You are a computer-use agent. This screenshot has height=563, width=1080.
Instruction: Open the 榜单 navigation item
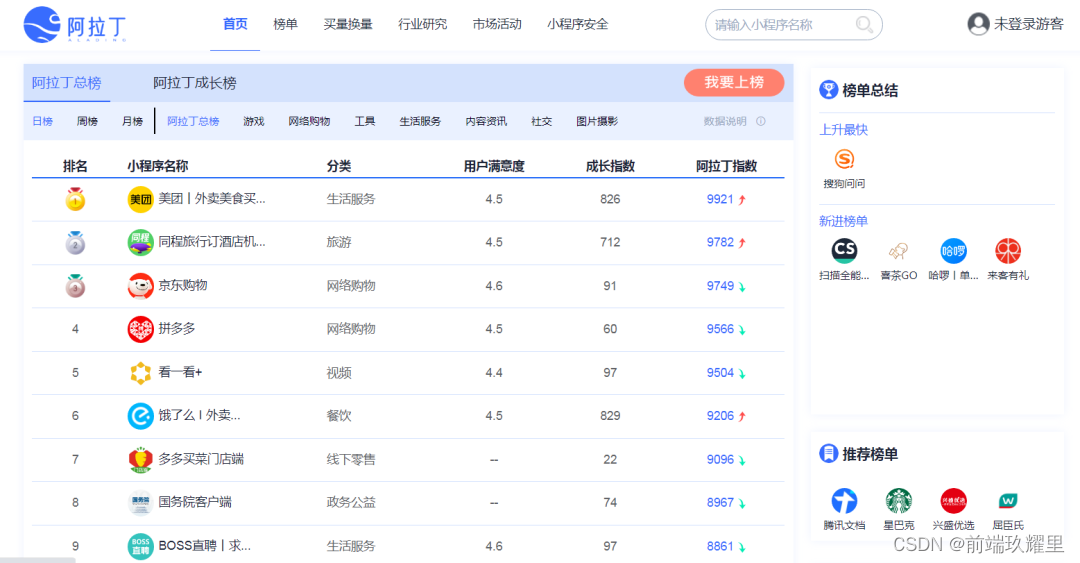[285, 24]
